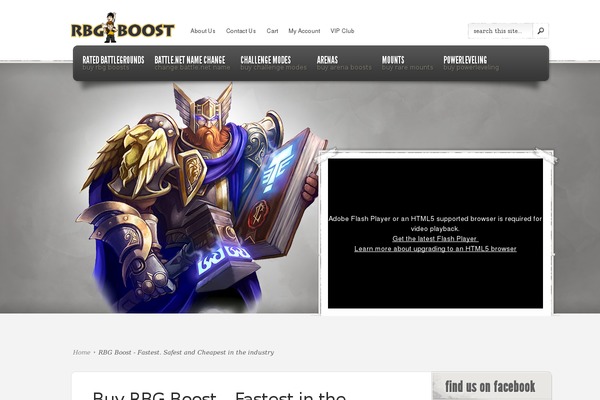
Task: Click Get the latest Flash Player link
Action: point(435,239)
